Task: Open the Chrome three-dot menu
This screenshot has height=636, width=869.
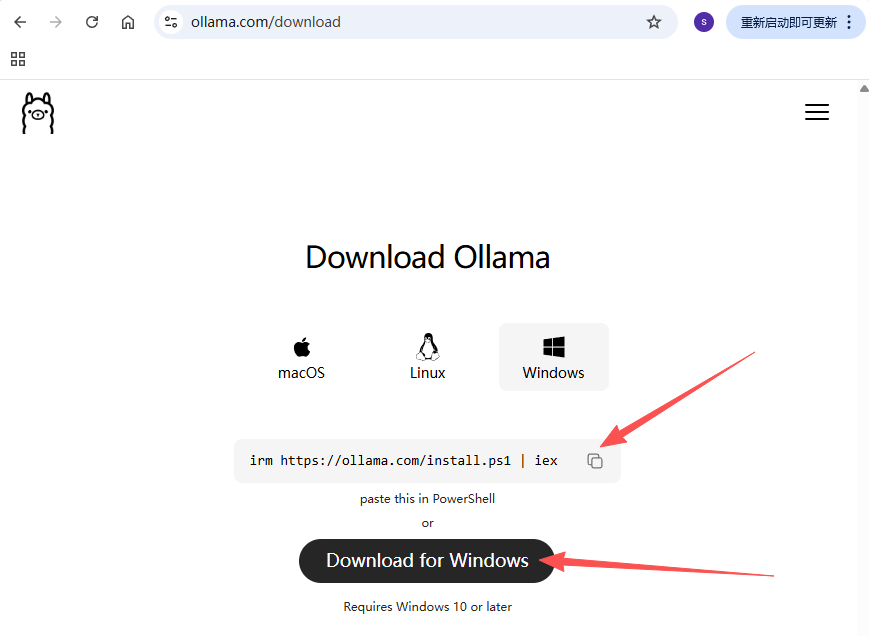Action: pos(849,22)
